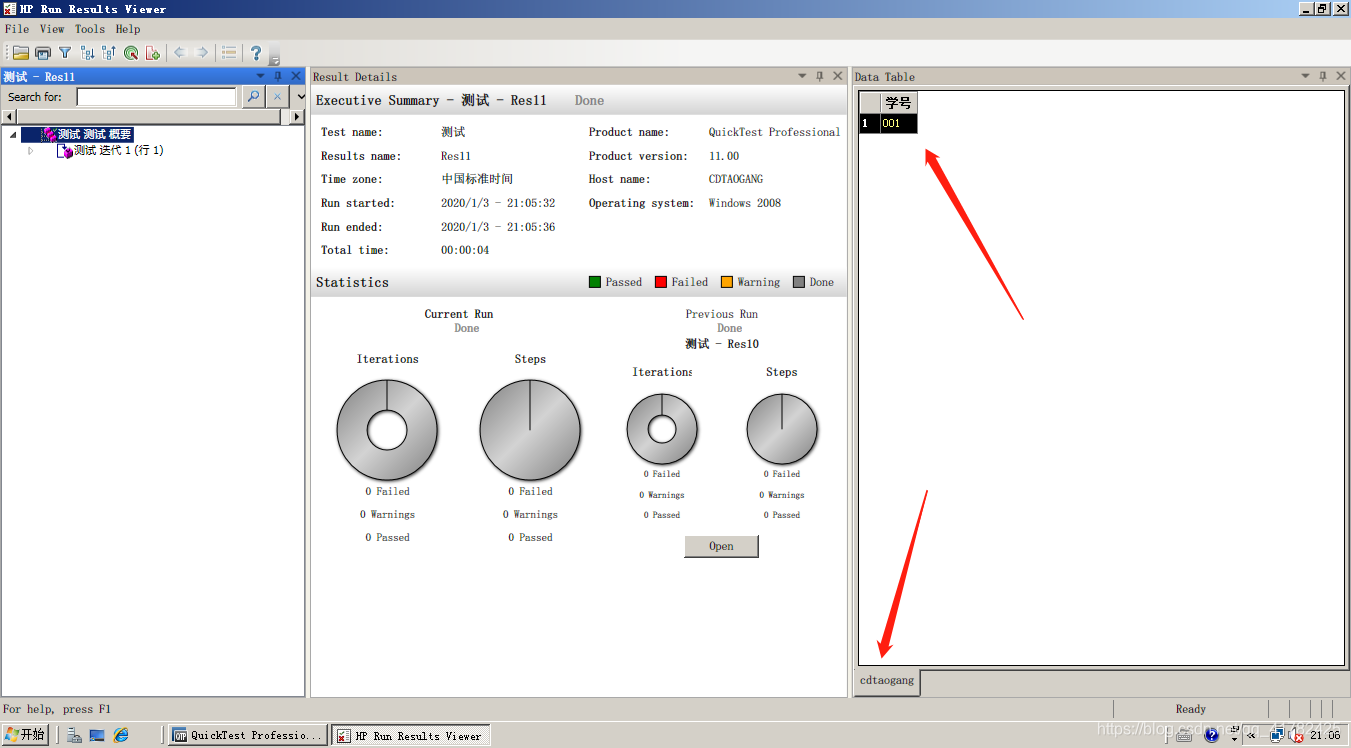Select data table cell 001
The image size is (1351, 748).
click(899, 124)
